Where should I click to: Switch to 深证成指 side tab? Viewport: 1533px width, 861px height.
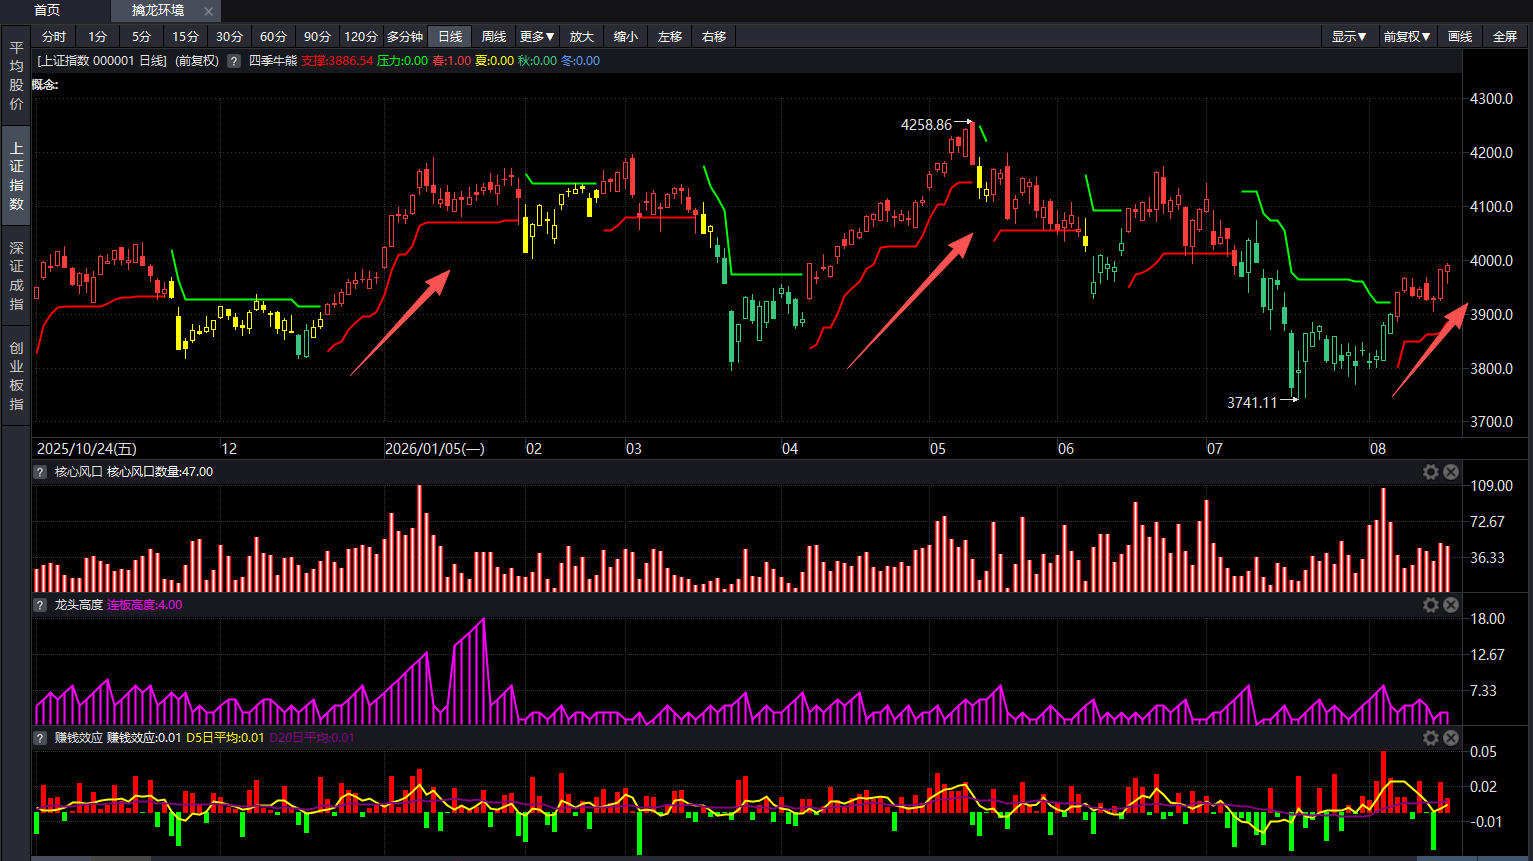click(16, 276)
